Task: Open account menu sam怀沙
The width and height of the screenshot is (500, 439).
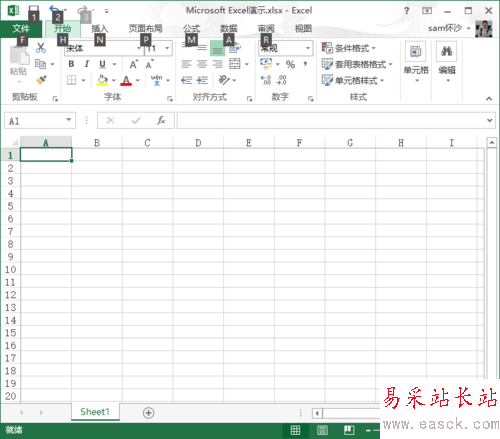Action: tap(449, 28)
